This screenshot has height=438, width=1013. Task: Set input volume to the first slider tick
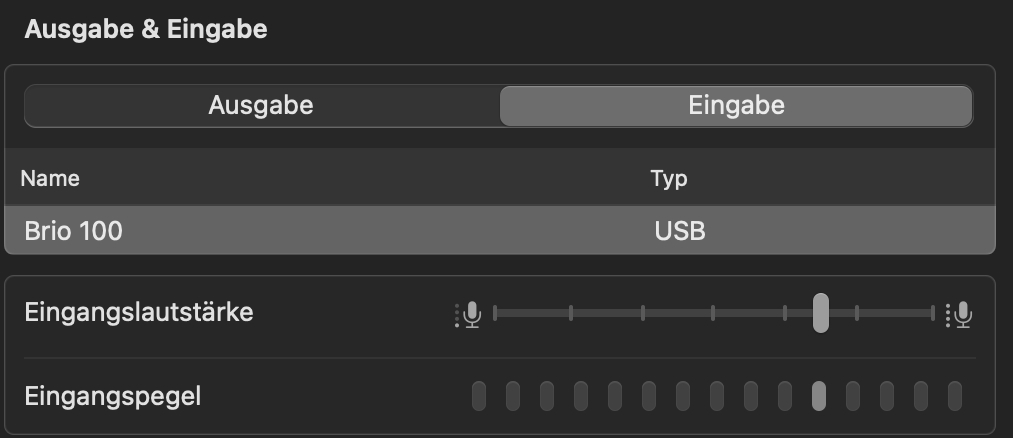[496, 313]
